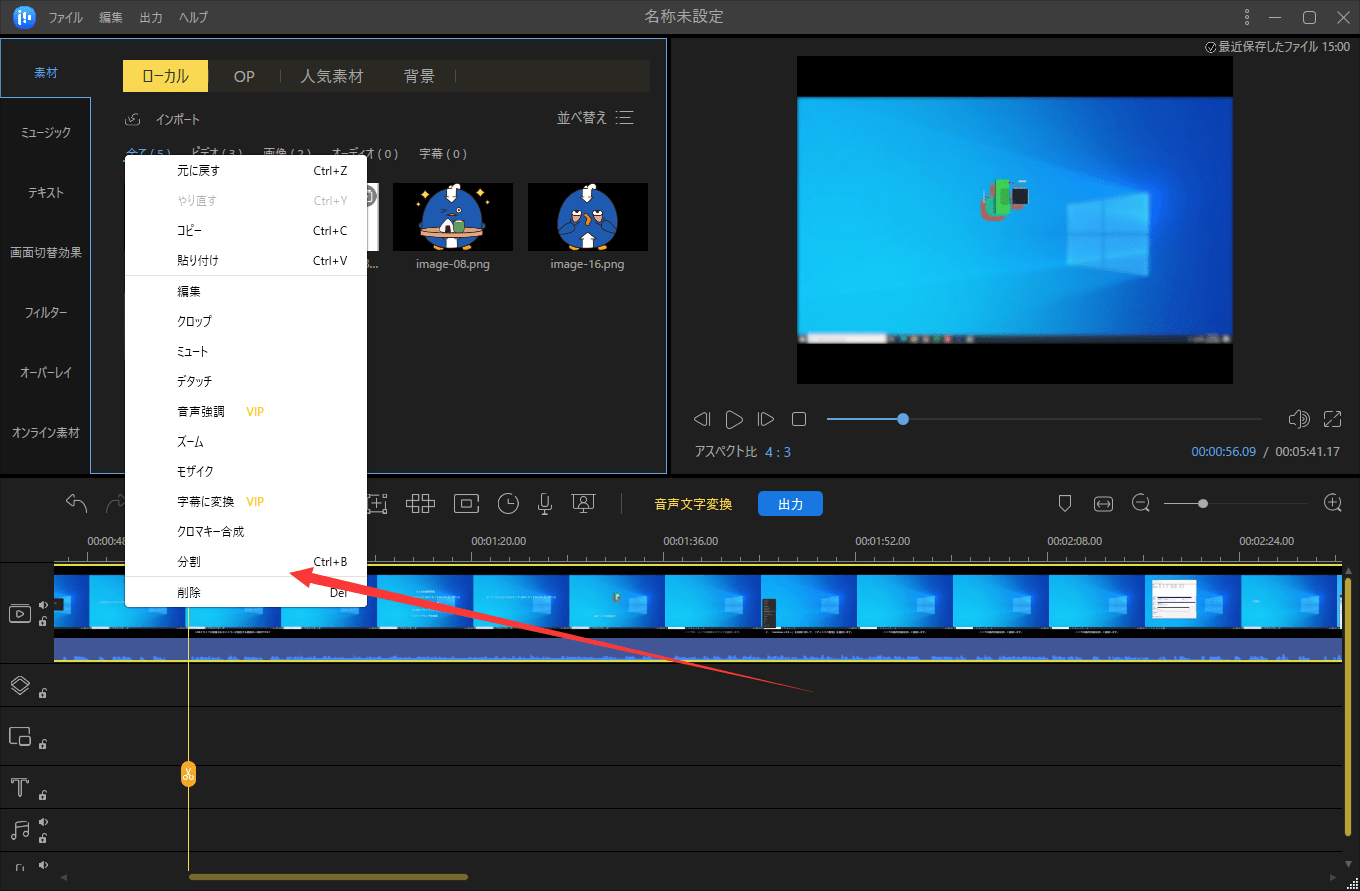The width and height of the screenshot is (1360, 891).
Task: Zoom in the timeline with plus magnifier
Action: click(x=1332, y=503)
